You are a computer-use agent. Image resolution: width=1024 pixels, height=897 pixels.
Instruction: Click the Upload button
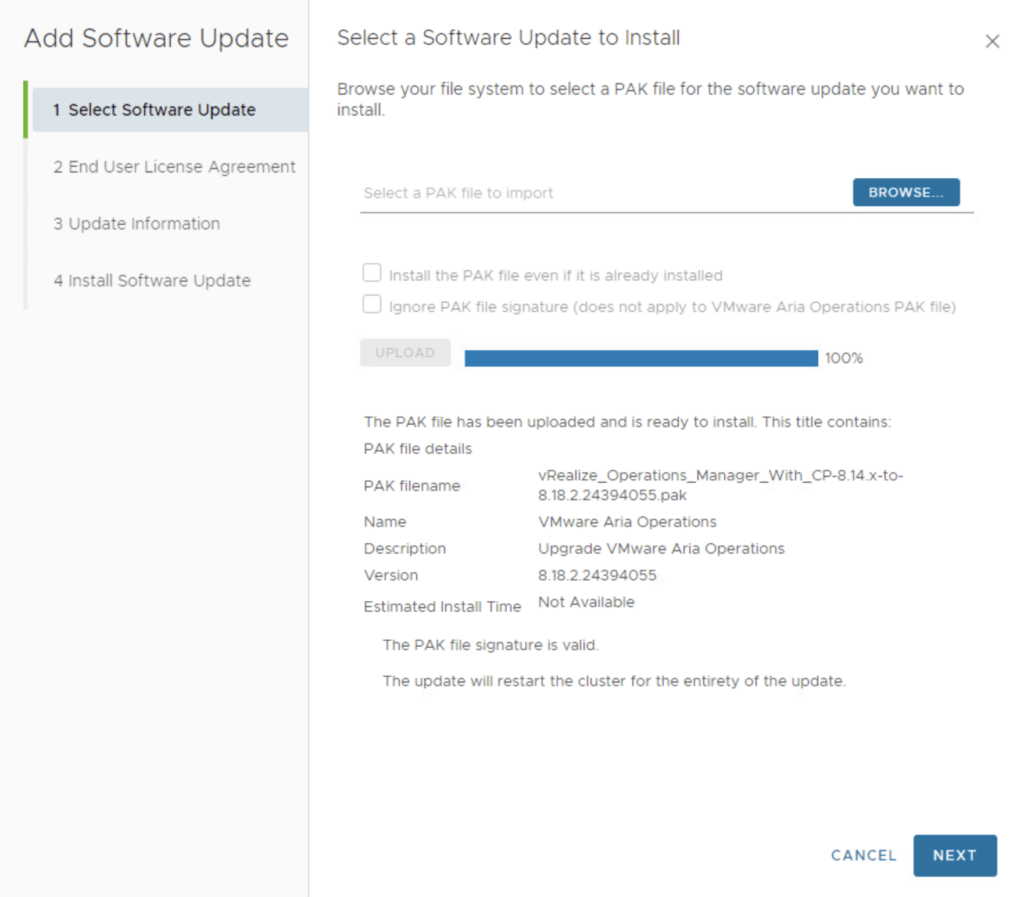405,353
